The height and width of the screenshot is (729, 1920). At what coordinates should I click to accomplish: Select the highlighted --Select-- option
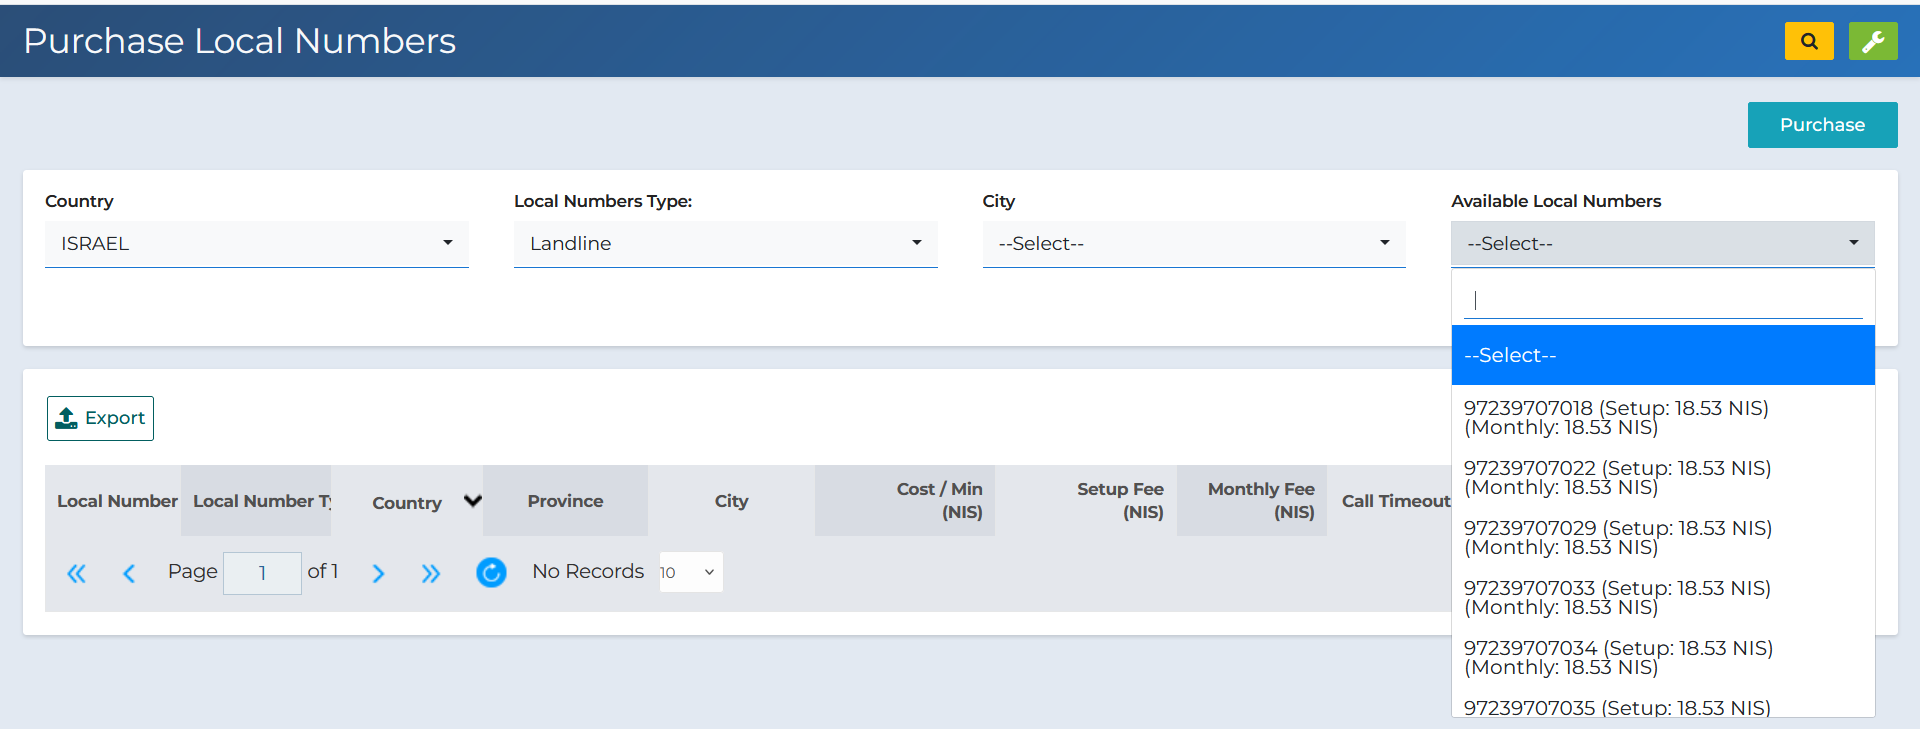click(x=1663, y=355)
